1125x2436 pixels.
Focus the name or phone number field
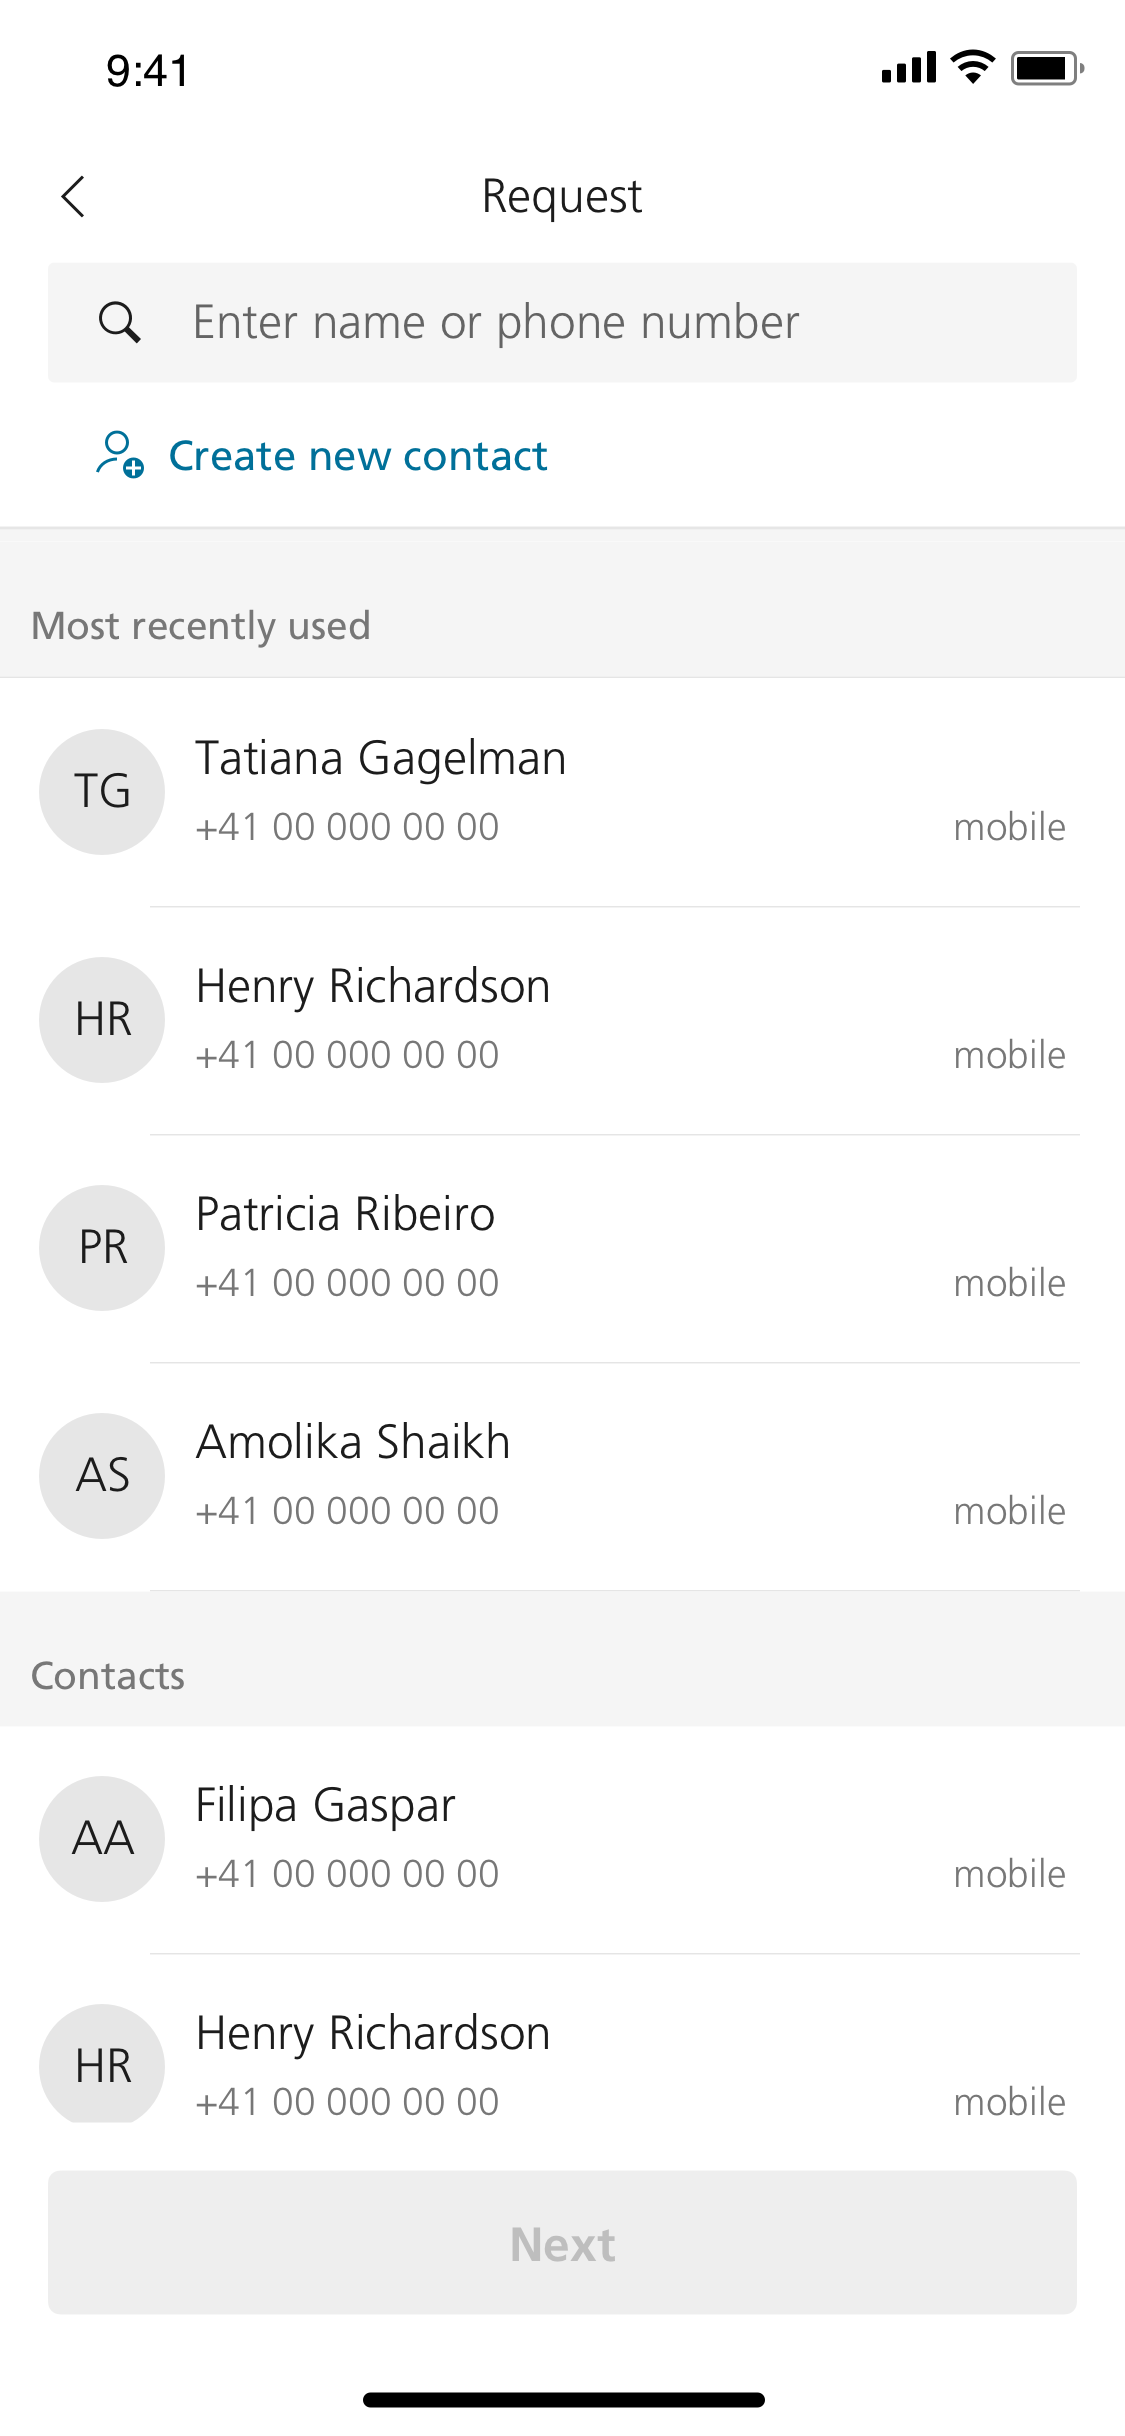[x=600, y=323]
